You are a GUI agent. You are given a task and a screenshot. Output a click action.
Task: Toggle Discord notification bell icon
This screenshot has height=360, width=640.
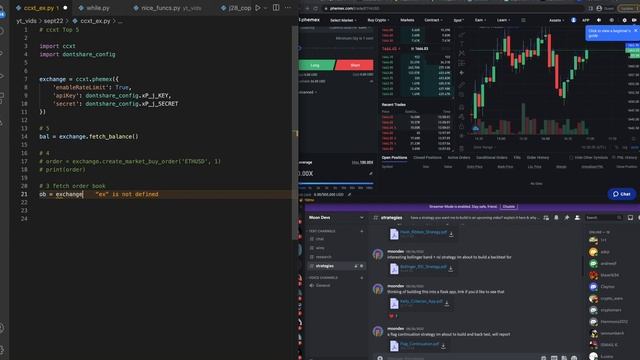coord(556,218)
